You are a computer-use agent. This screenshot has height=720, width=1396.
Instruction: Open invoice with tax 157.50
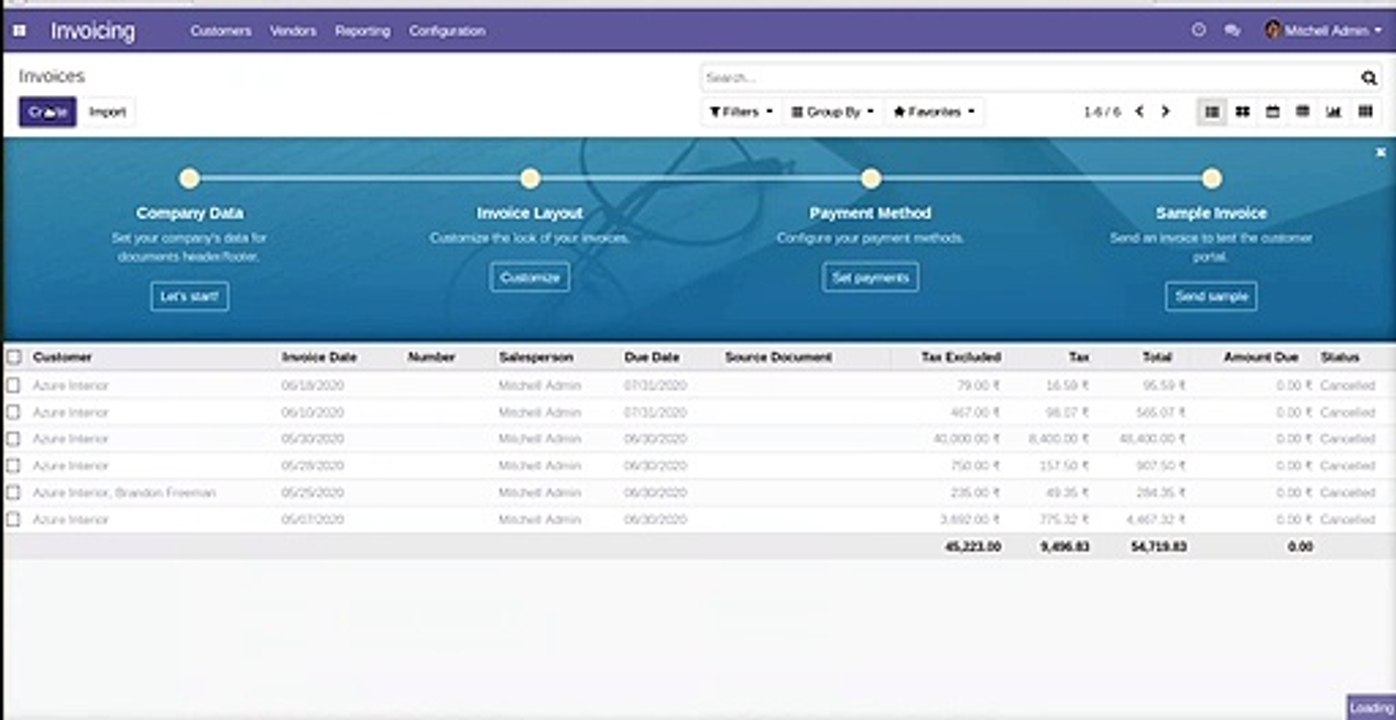click(698, 466)
